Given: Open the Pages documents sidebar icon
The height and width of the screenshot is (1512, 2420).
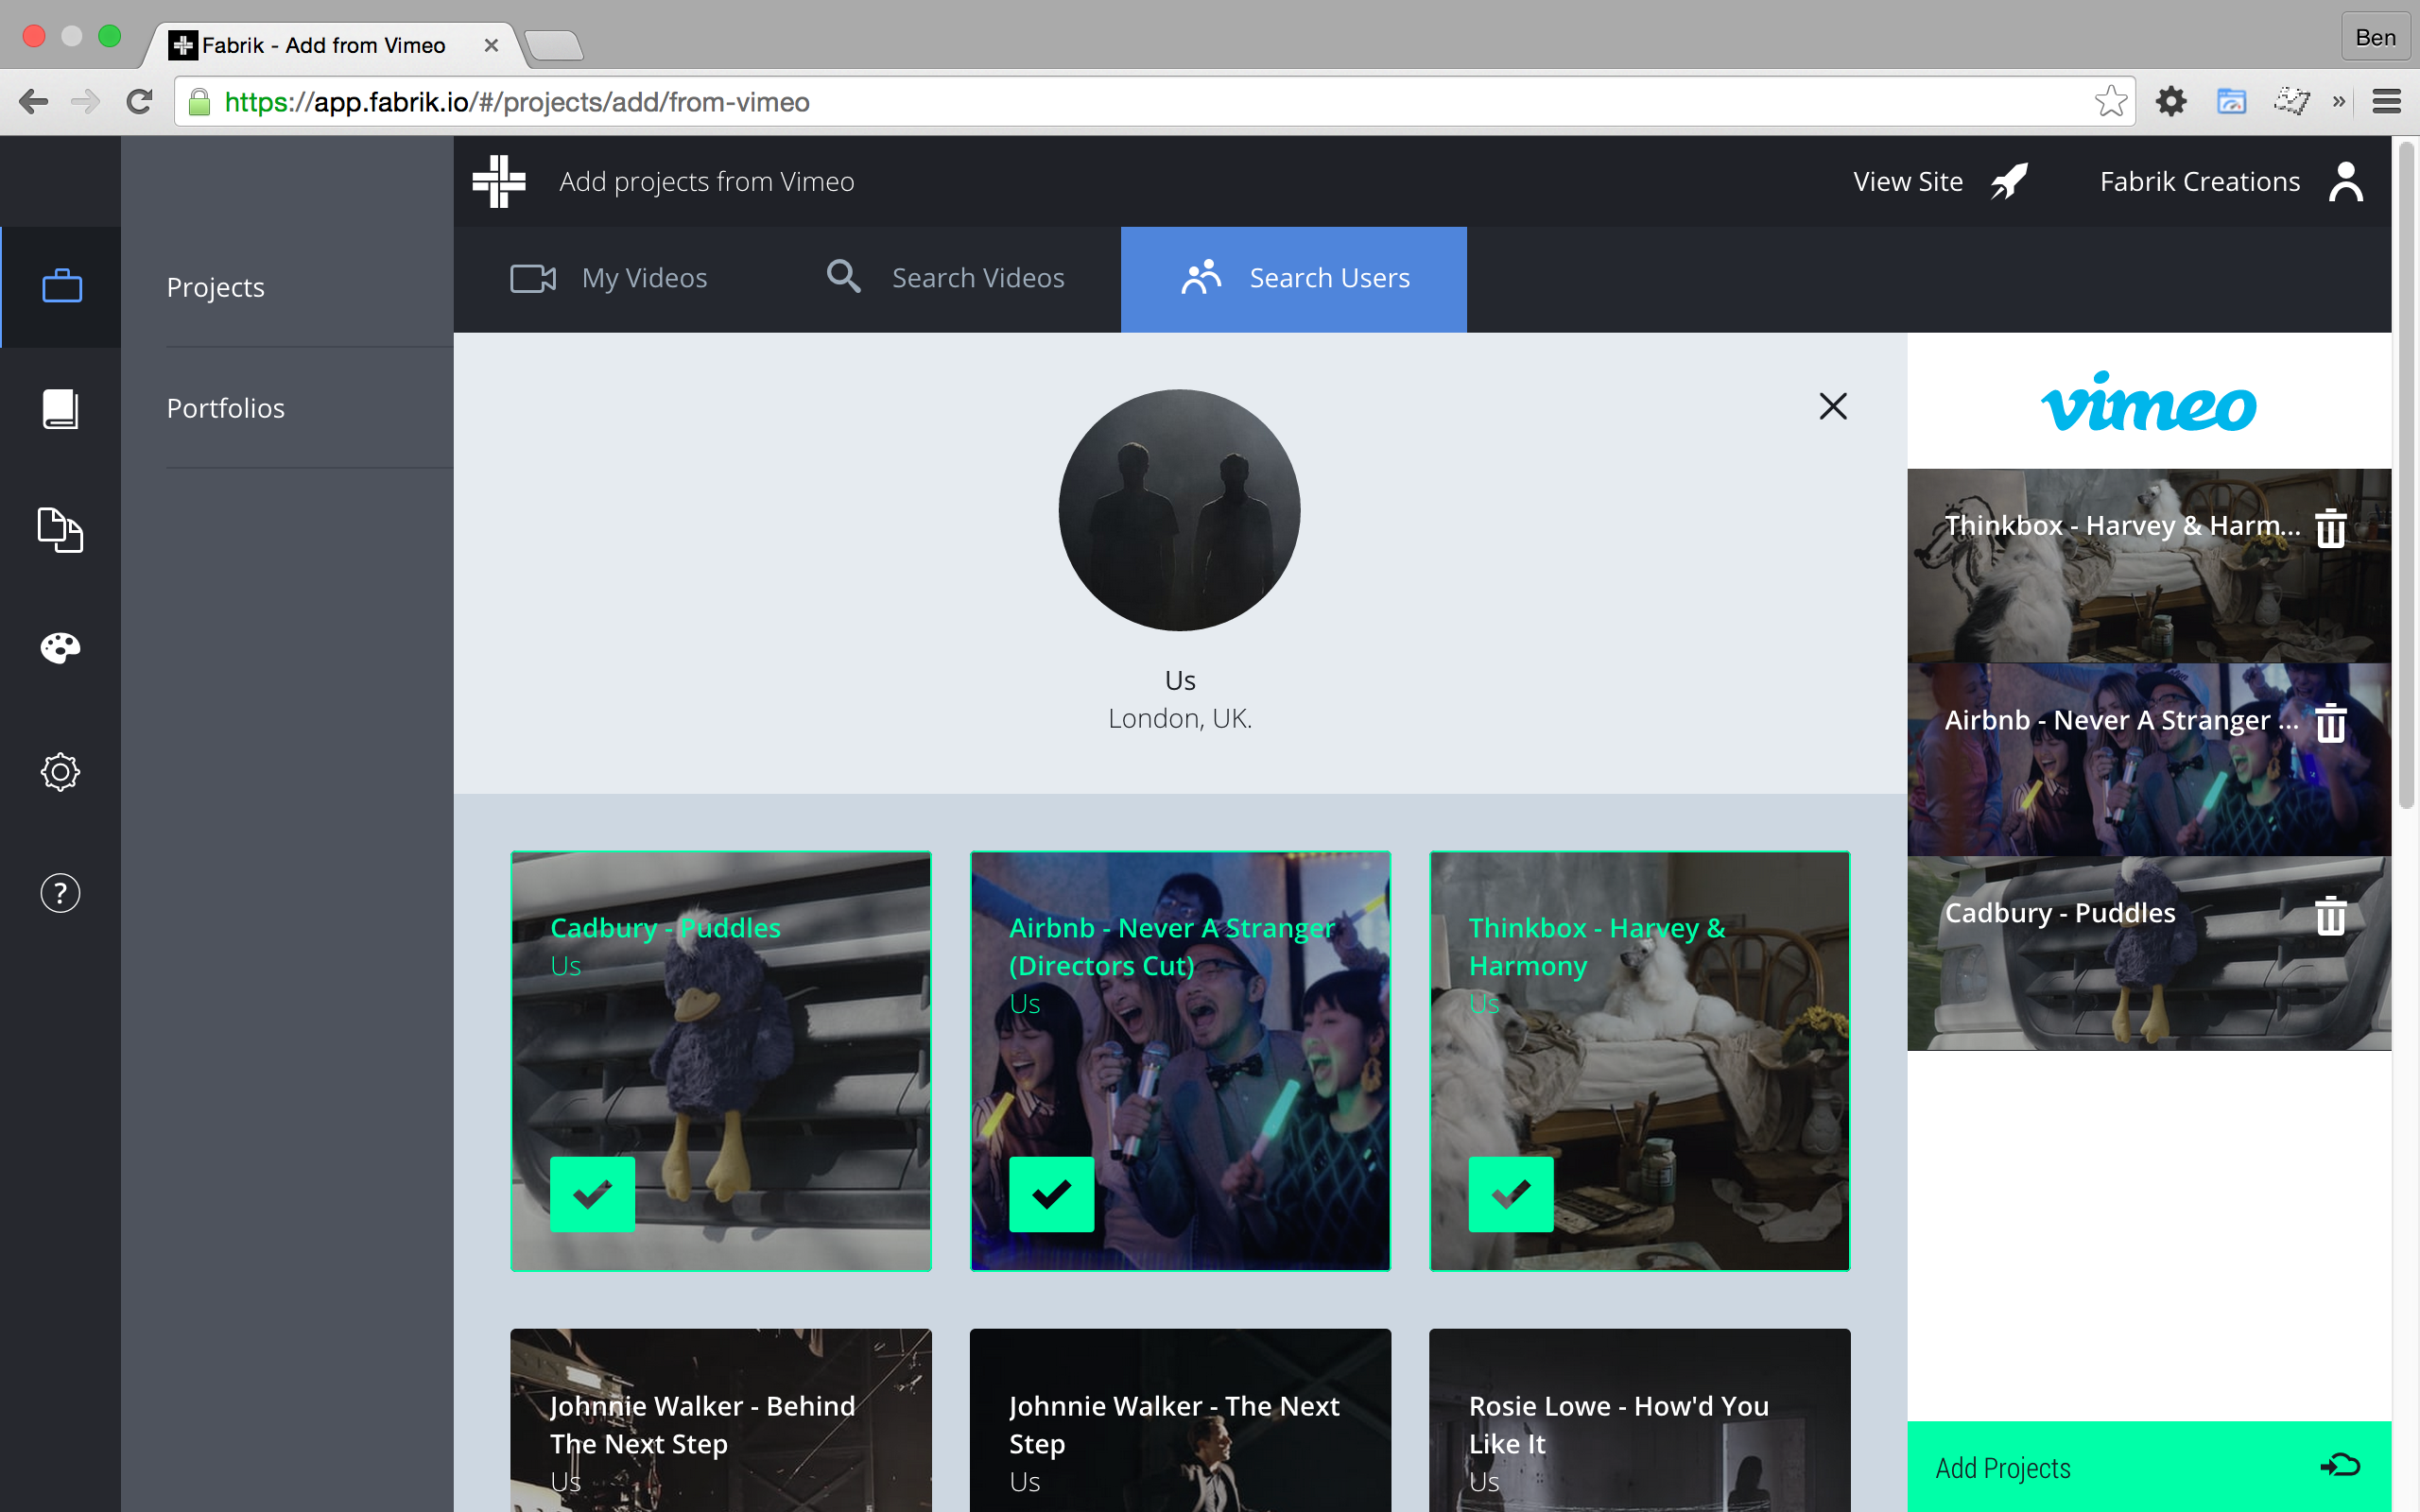Looking at the screenshot, I should click(61, 529).
